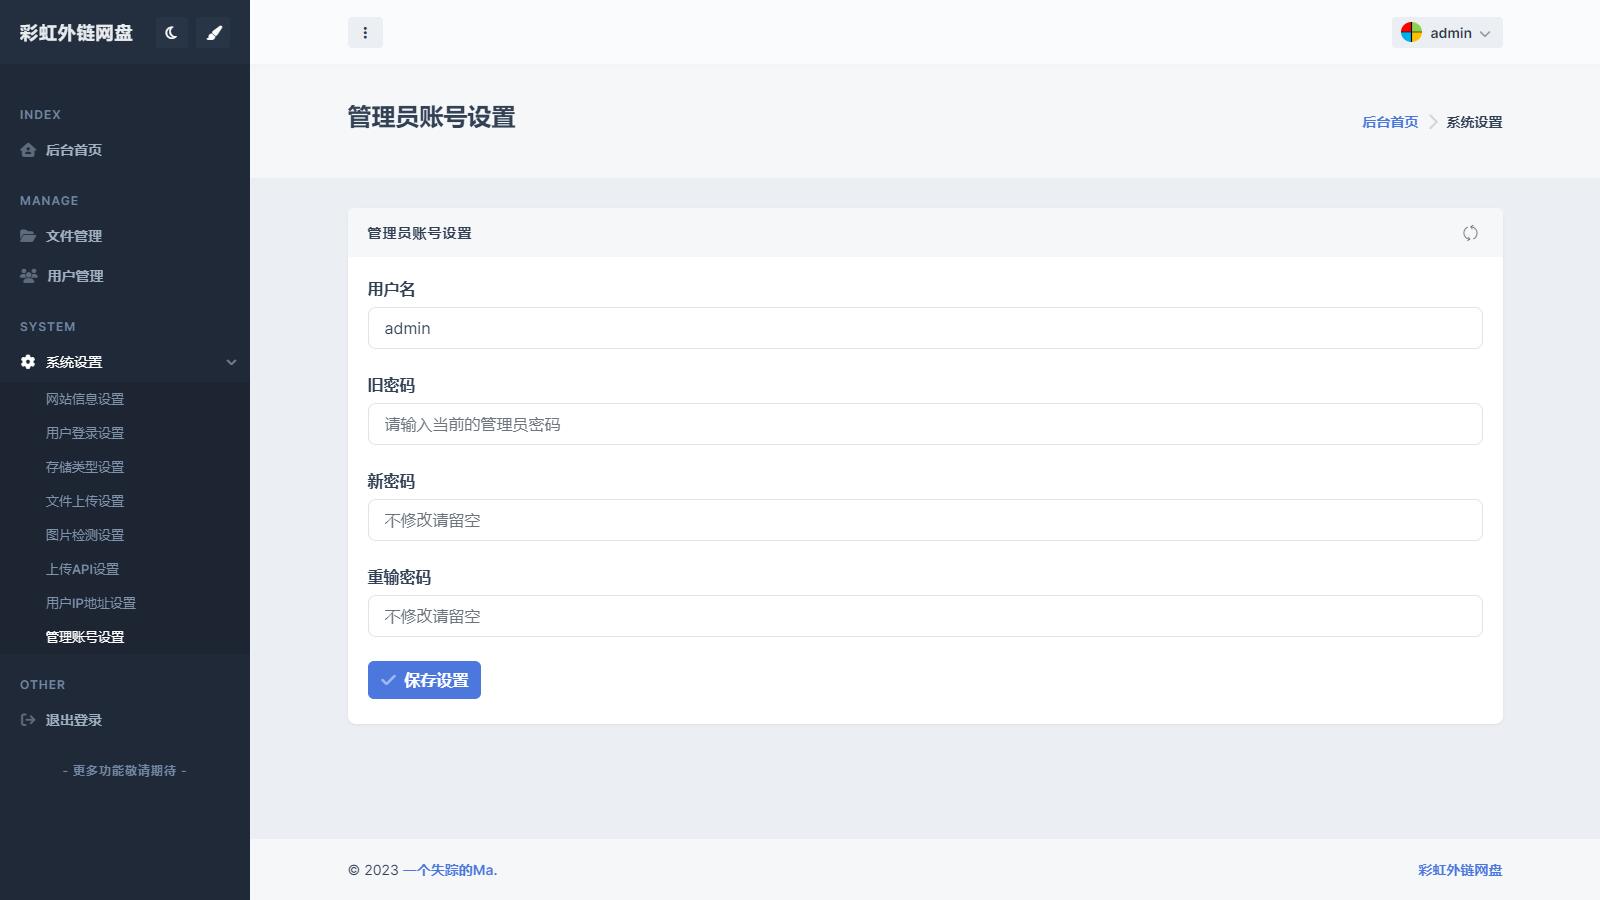Collapse the 系统设置 menu chevron

coord(231,362)
